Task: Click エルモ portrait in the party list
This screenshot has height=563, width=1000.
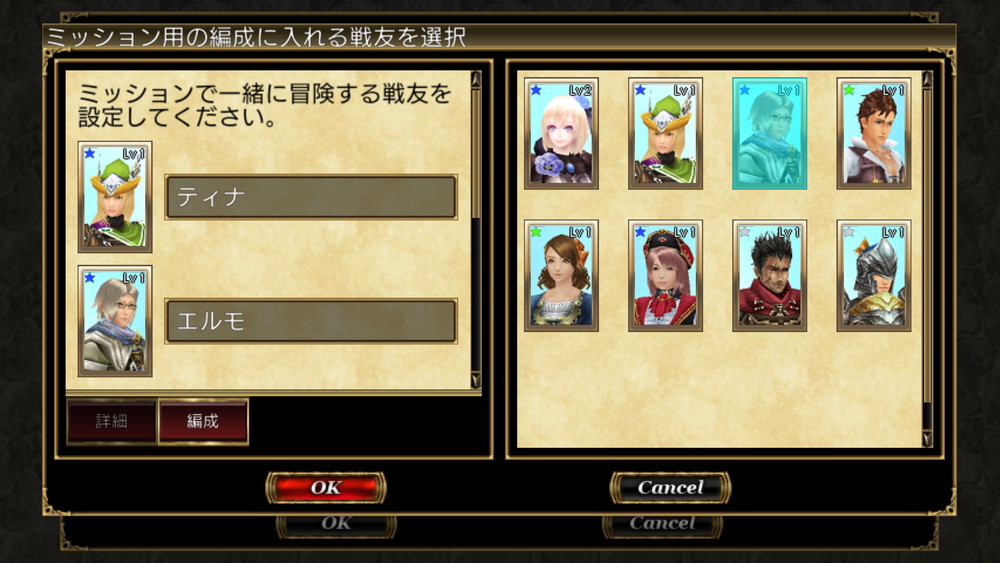Action: 115,321
